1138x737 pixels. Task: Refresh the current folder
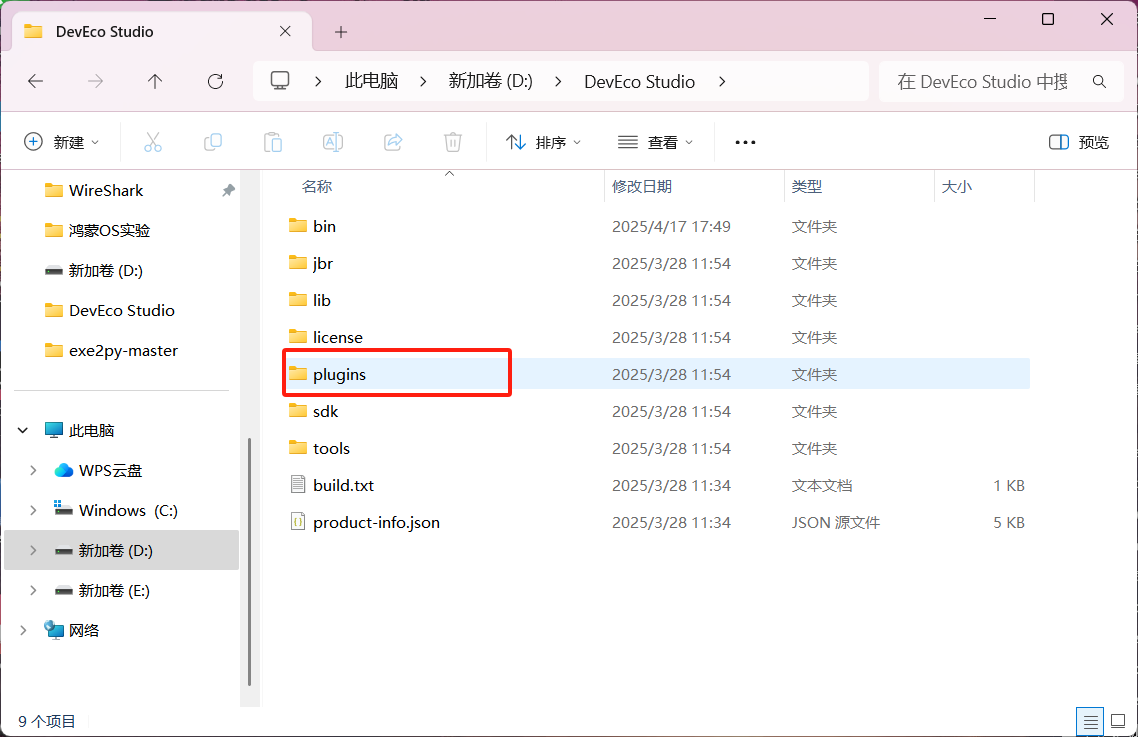pos(216,81)
